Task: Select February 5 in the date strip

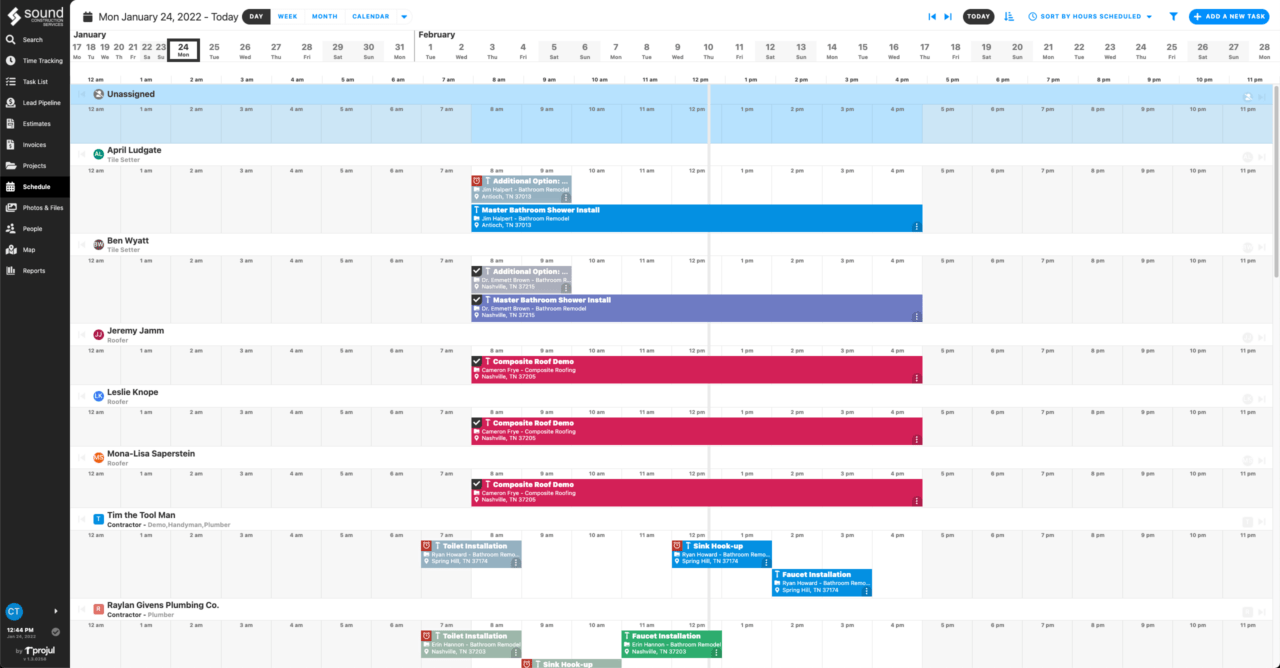Action: click(x=555, y=47)
